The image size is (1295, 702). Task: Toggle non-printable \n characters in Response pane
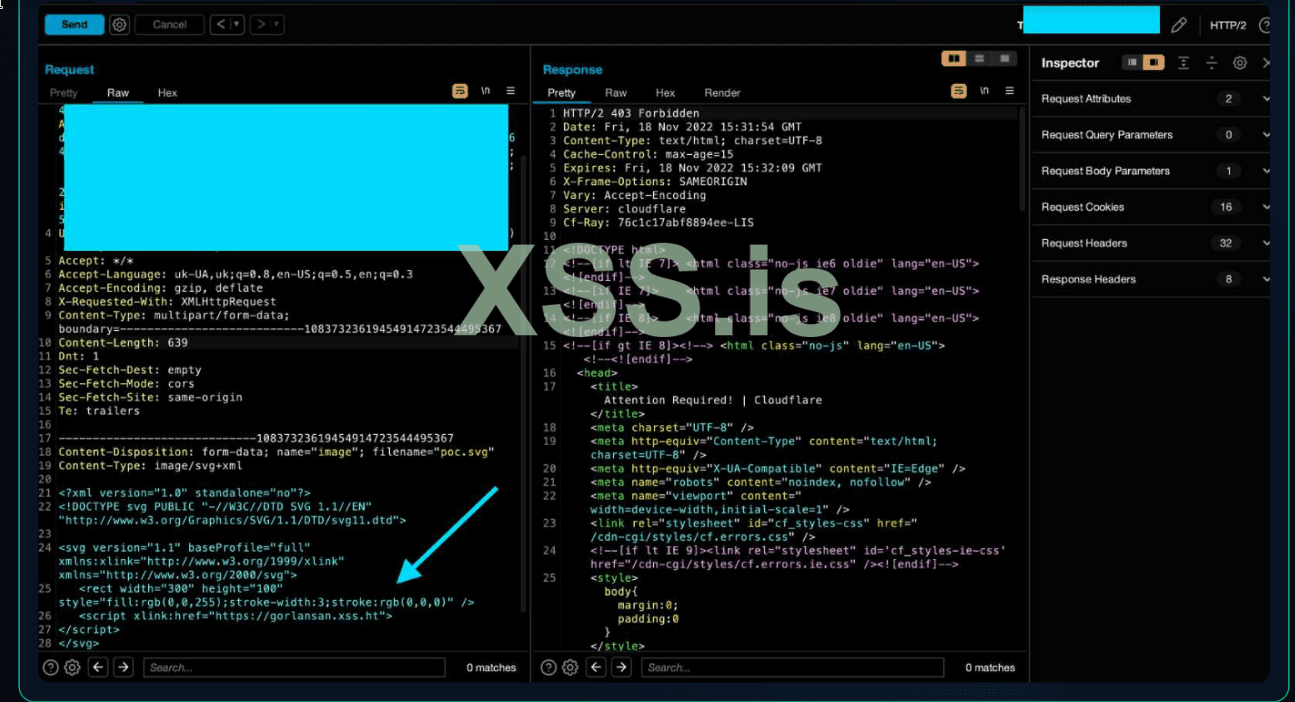(985, 91)
